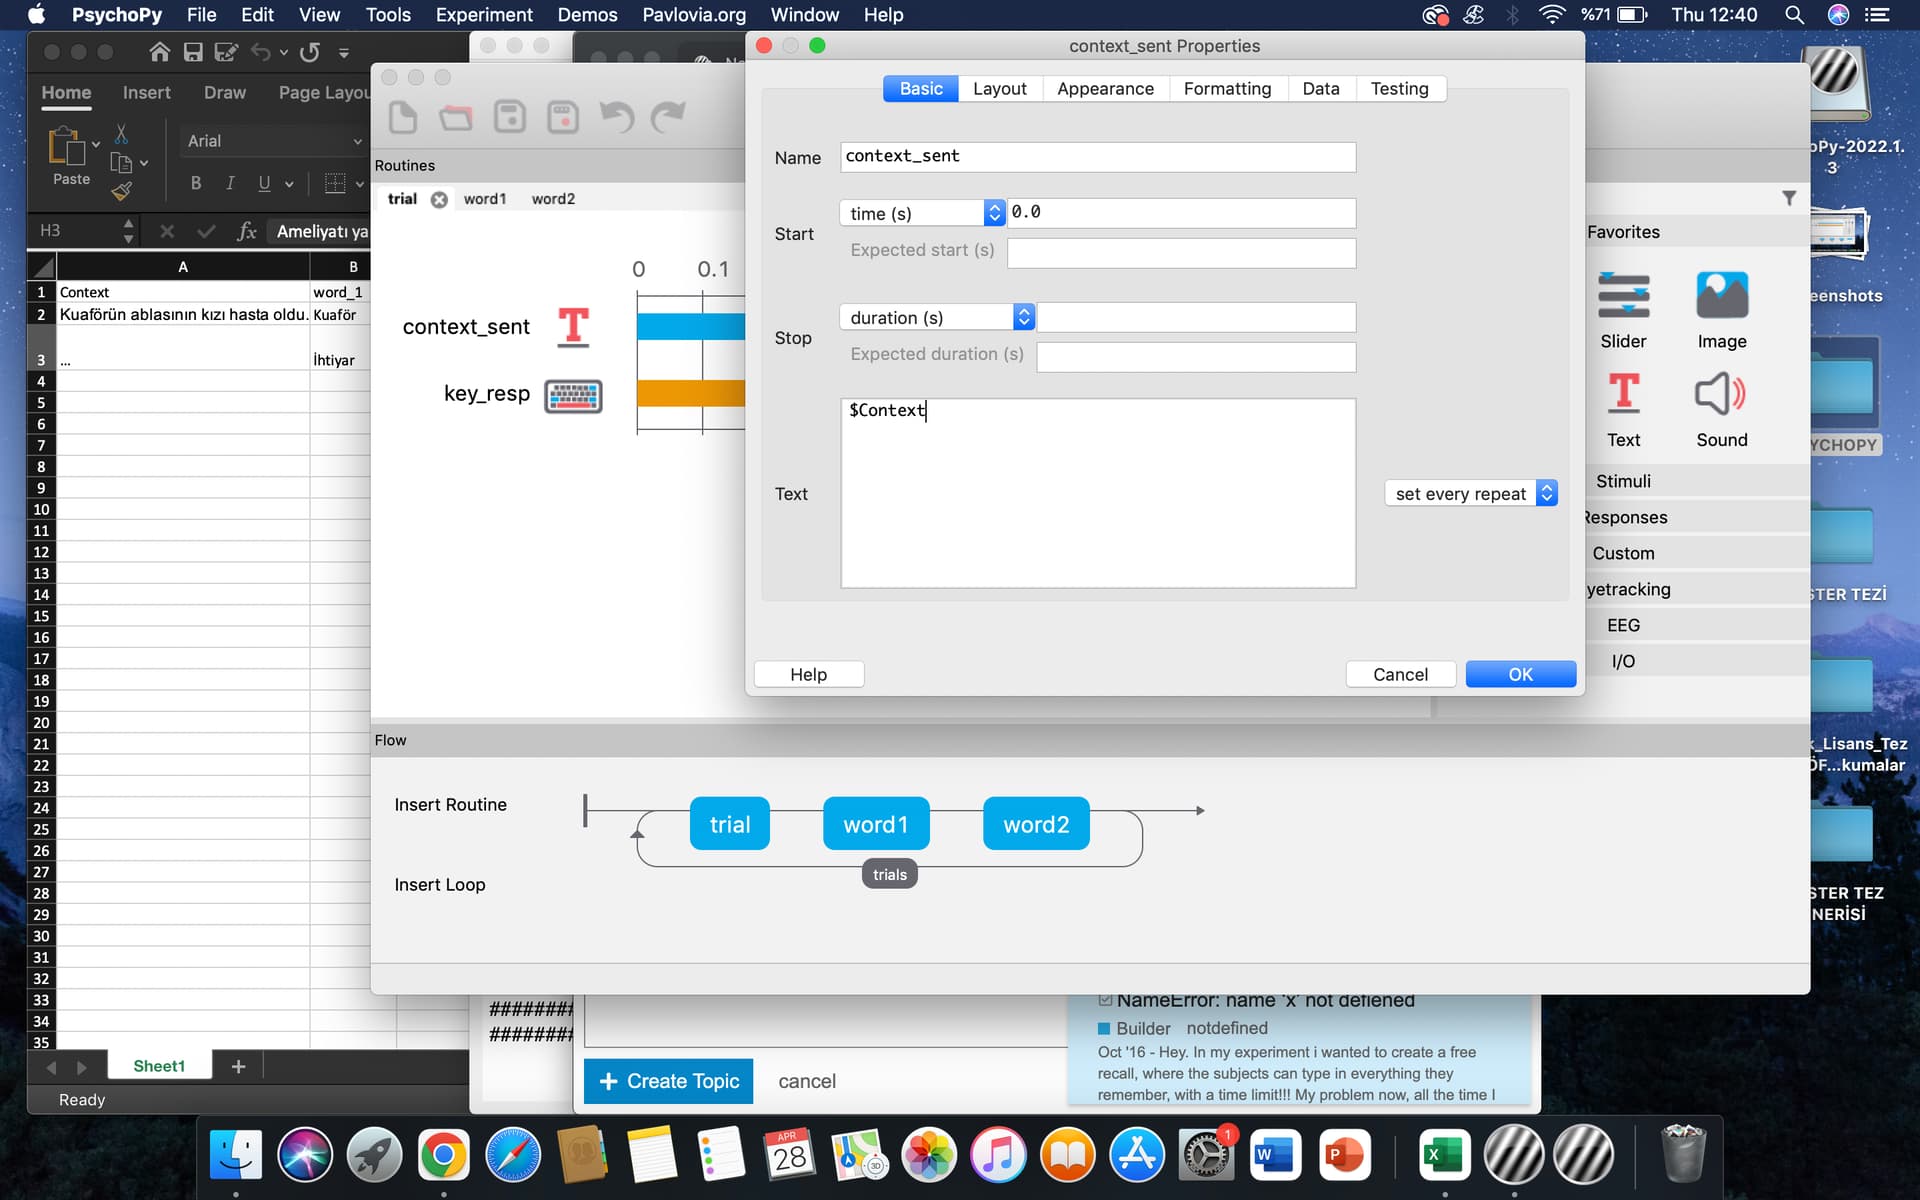
Task: Click the key_resp keyboard component icon
Action: (x=573, y=395)
